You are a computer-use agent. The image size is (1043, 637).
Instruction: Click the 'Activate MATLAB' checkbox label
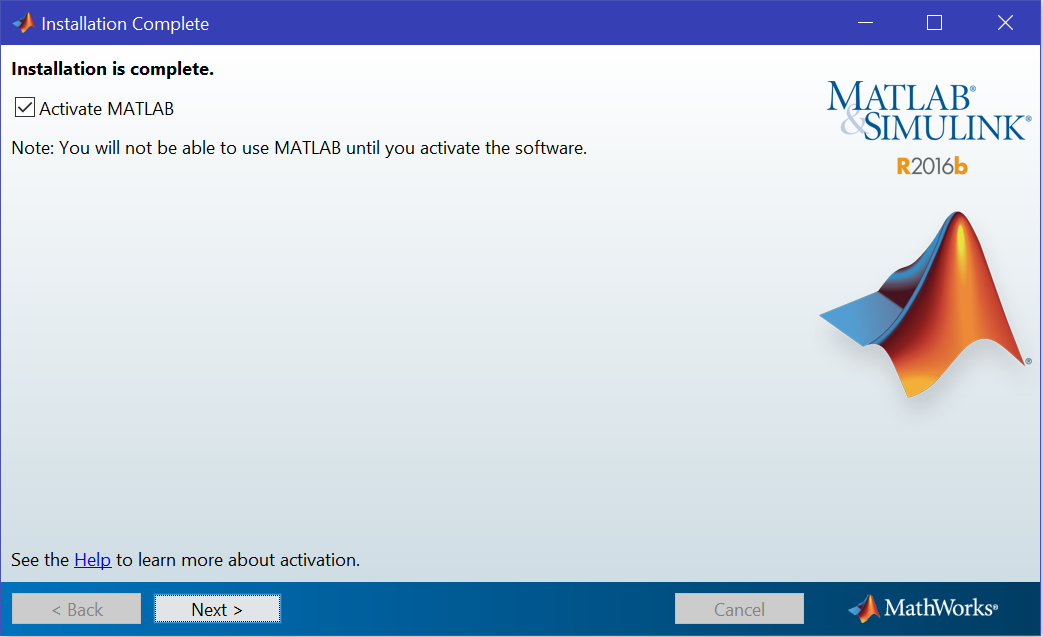(x=106, y=108)
